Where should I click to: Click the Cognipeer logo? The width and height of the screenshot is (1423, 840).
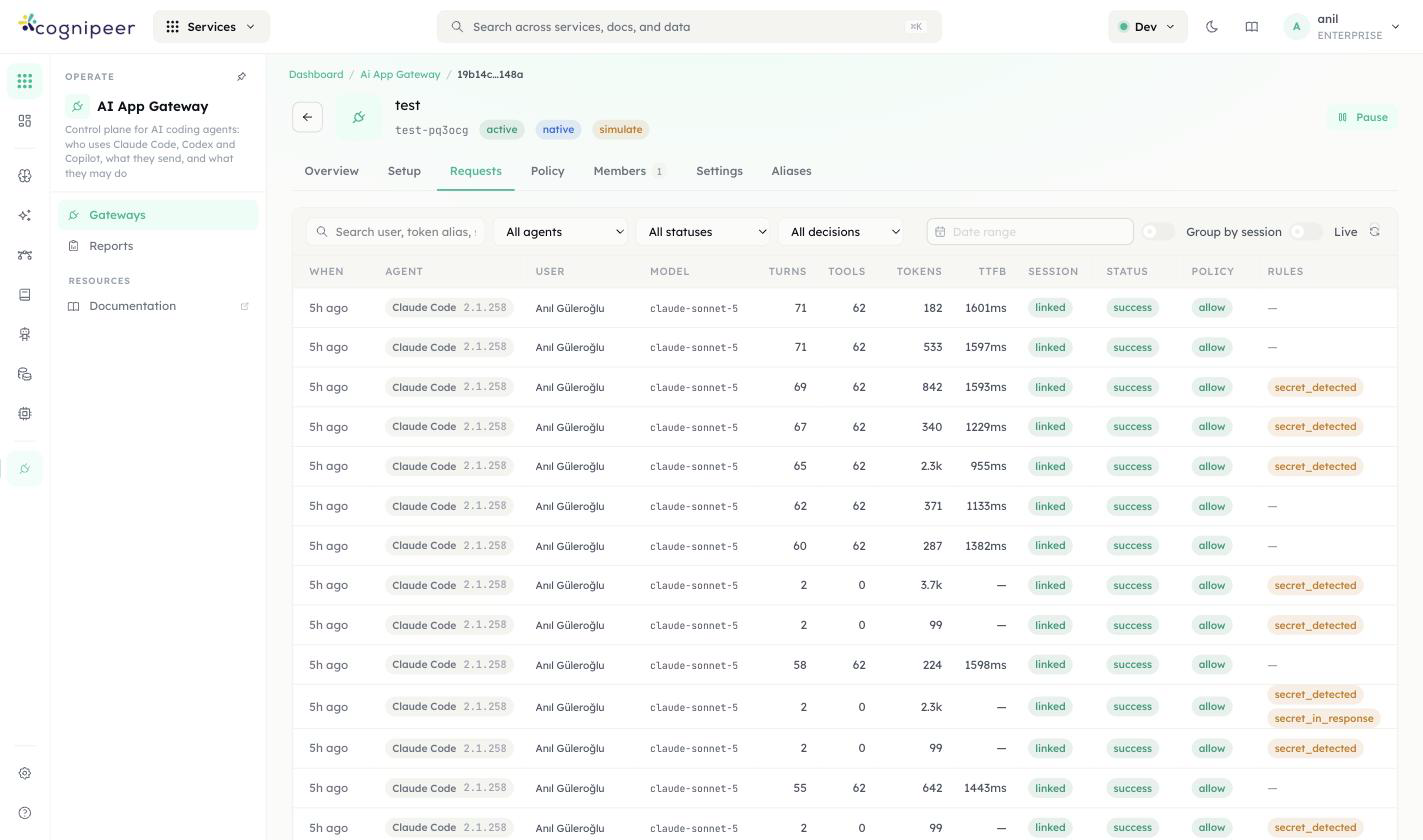tap(76, 27)
